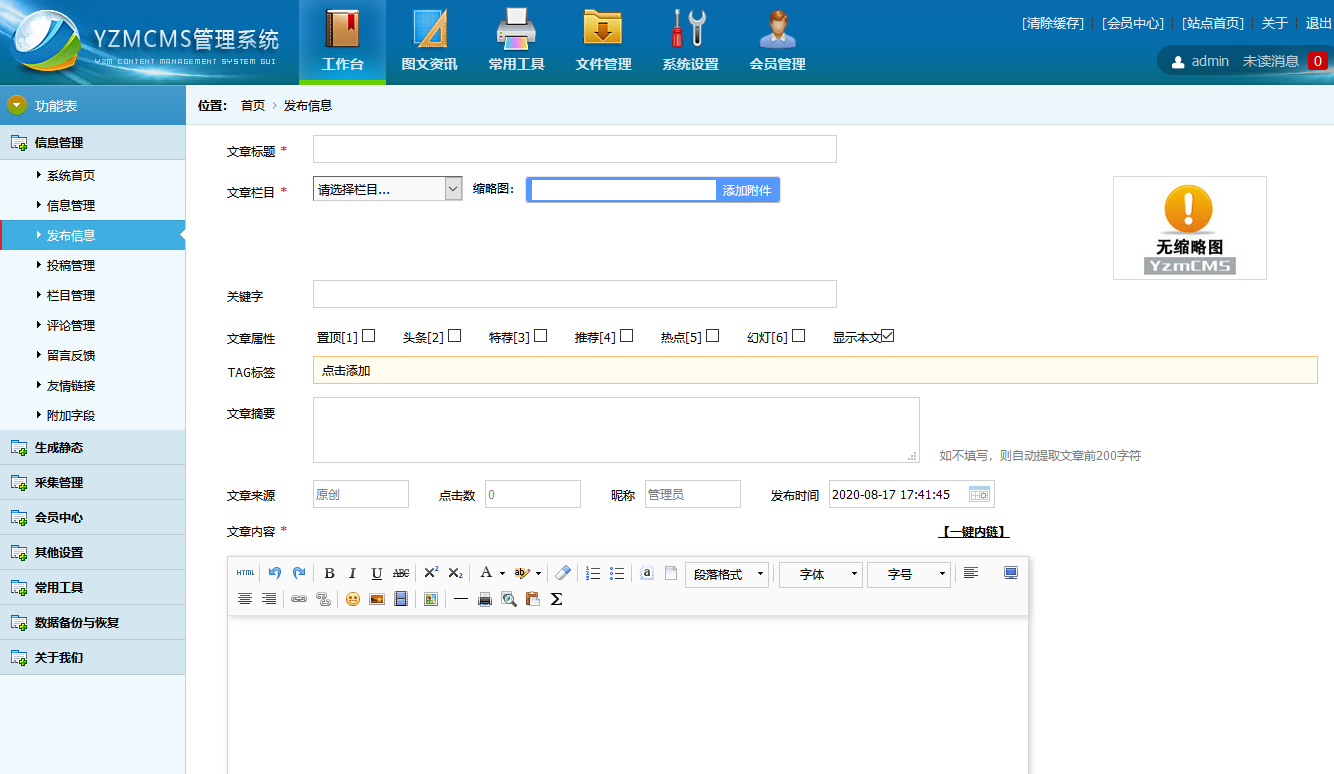
Task: Switch to the 图文资讯 top tab
Action: click(x=429, y=40)
